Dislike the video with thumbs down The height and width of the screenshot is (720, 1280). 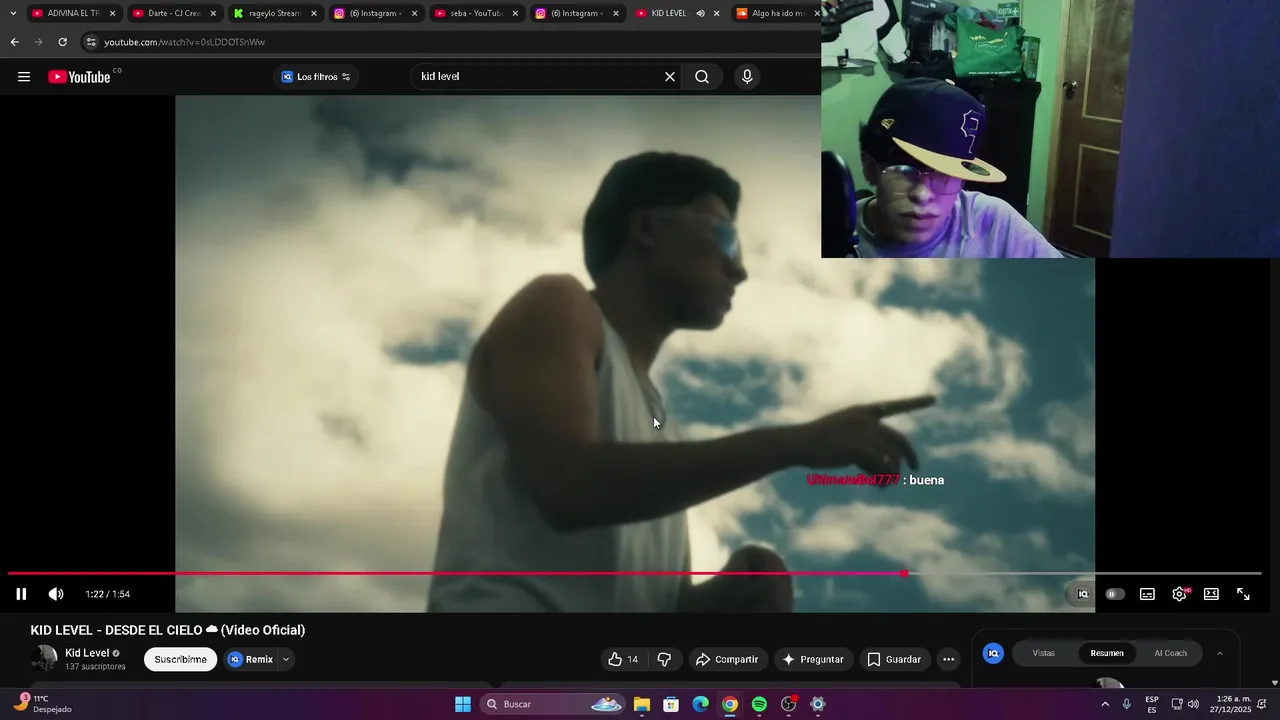click(x=664, y=659)
